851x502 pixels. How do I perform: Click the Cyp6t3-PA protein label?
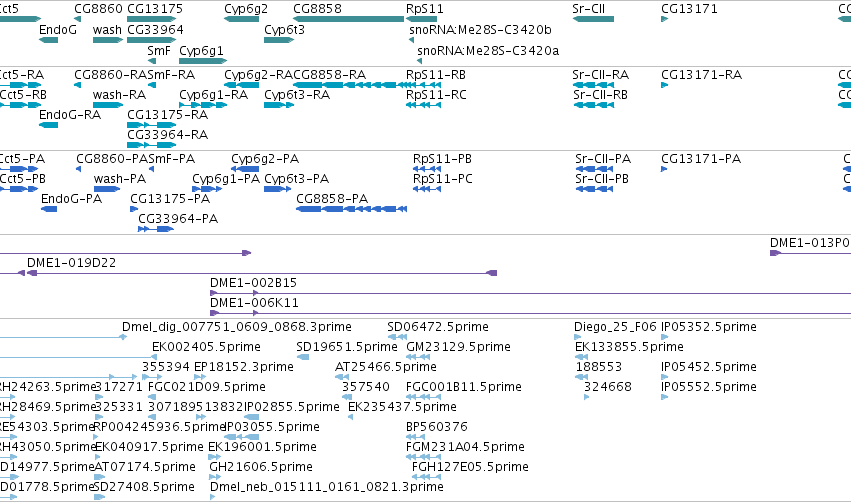coord(296,179)
